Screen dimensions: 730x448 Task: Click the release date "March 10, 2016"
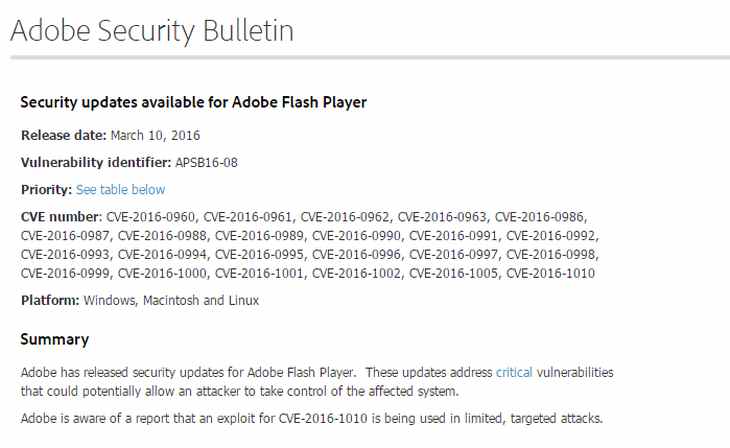[142, 135]
